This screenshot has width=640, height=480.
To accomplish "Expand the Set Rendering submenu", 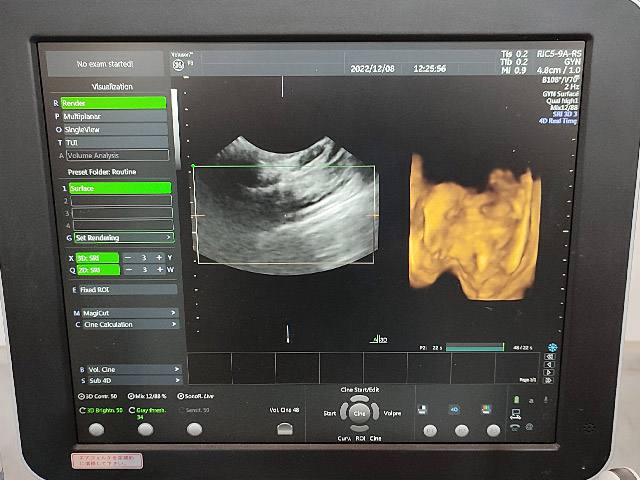I will (124, 238).
